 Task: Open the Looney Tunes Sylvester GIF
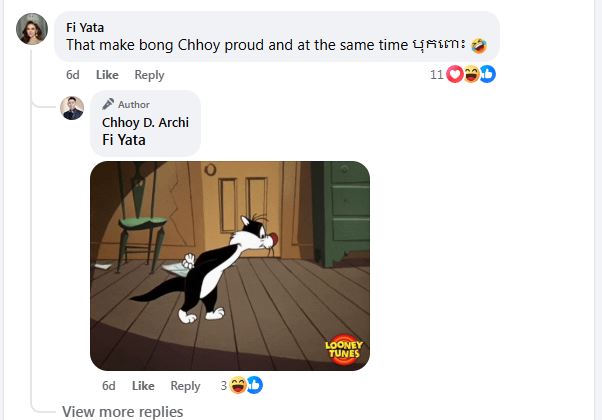pos(230,266)
